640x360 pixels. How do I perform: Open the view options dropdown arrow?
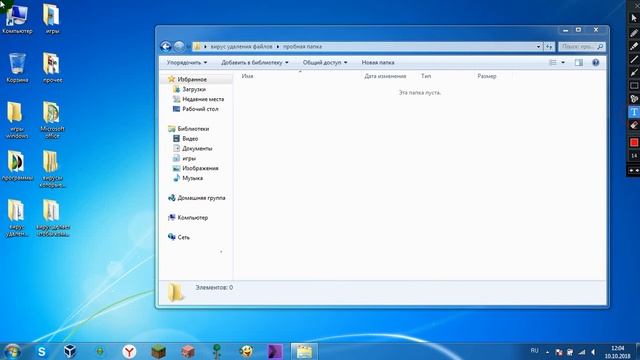(563, 62)
